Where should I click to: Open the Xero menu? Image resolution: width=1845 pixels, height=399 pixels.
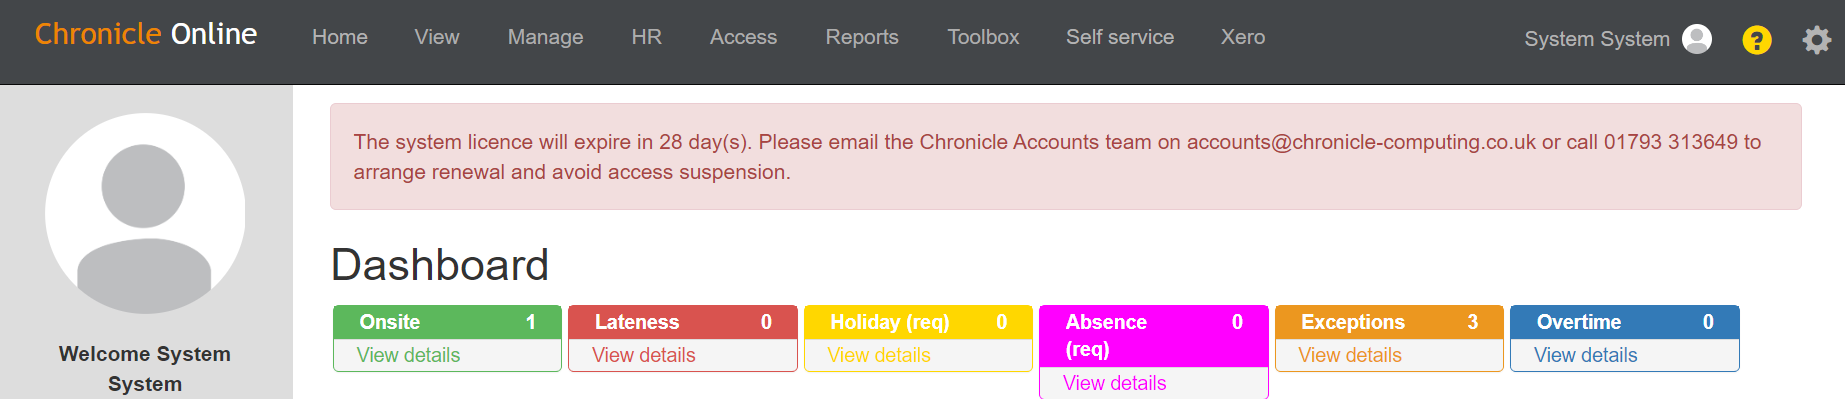1243,37
